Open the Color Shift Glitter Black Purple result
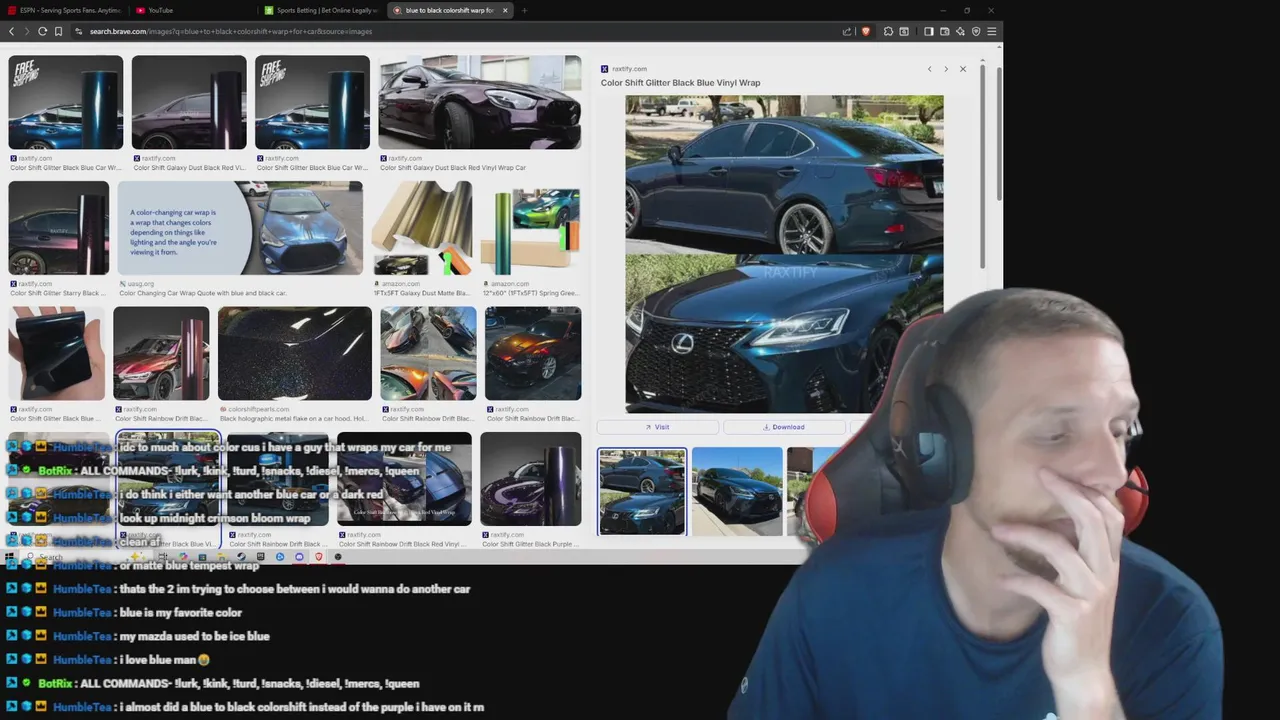This screenshot has height=720, width=1280. (x=531, y=479)
